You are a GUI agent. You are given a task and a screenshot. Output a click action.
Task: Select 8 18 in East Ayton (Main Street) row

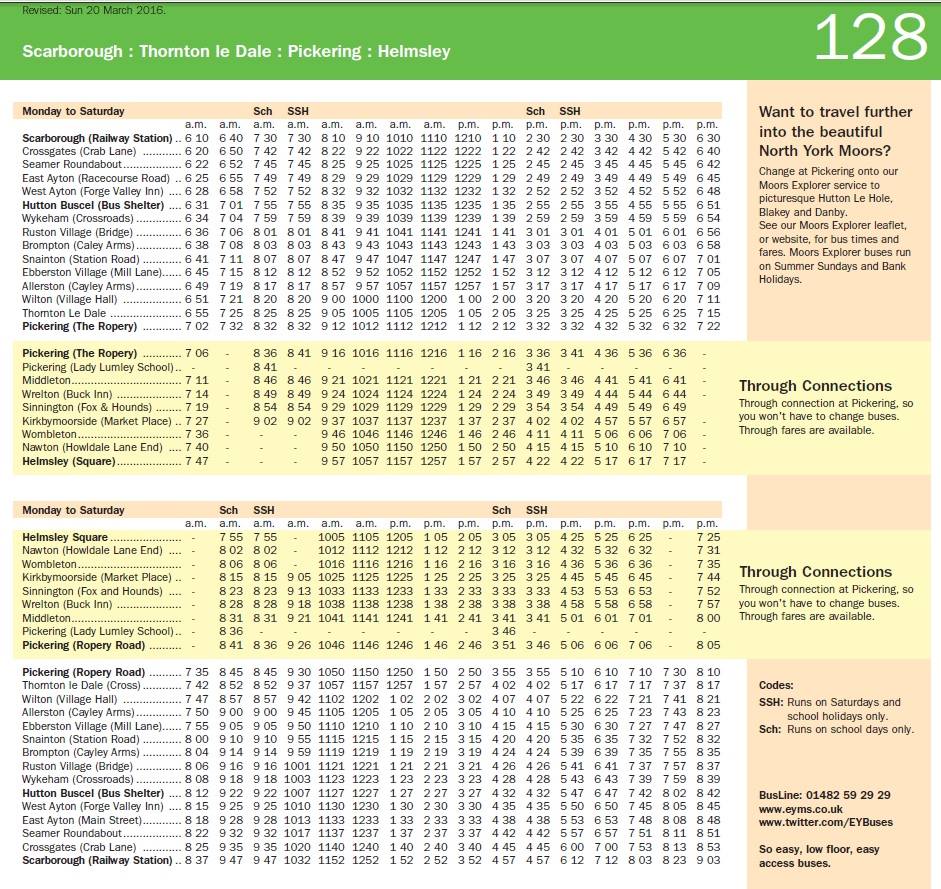(197, 820)
